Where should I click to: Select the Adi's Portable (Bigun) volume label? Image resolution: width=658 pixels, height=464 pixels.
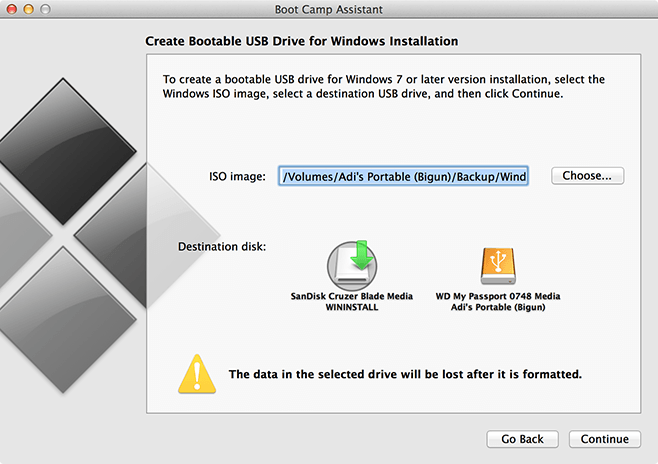(498, 307)
